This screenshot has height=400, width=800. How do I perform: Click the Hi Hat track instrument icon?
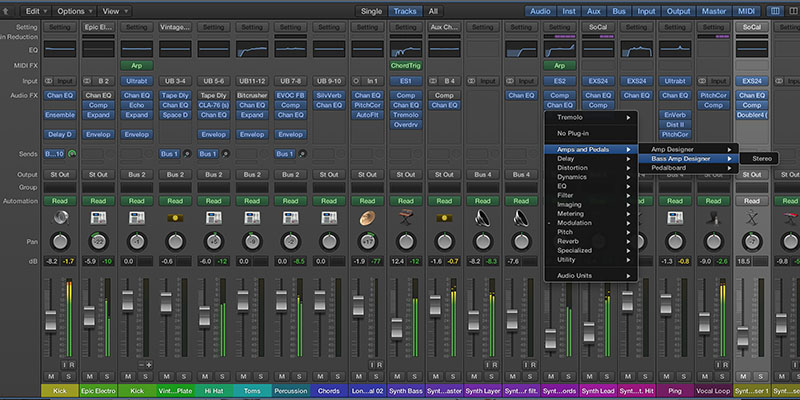213,217
